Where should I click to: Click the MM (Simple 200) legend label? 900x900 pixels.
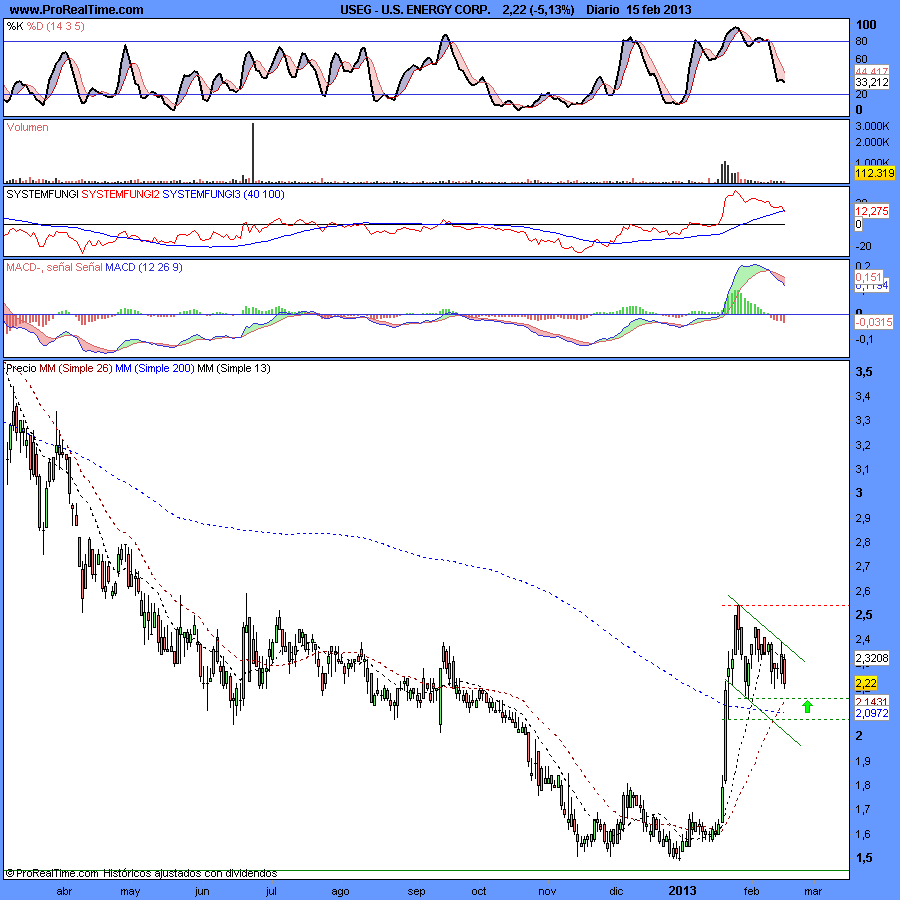coord(155,368)
